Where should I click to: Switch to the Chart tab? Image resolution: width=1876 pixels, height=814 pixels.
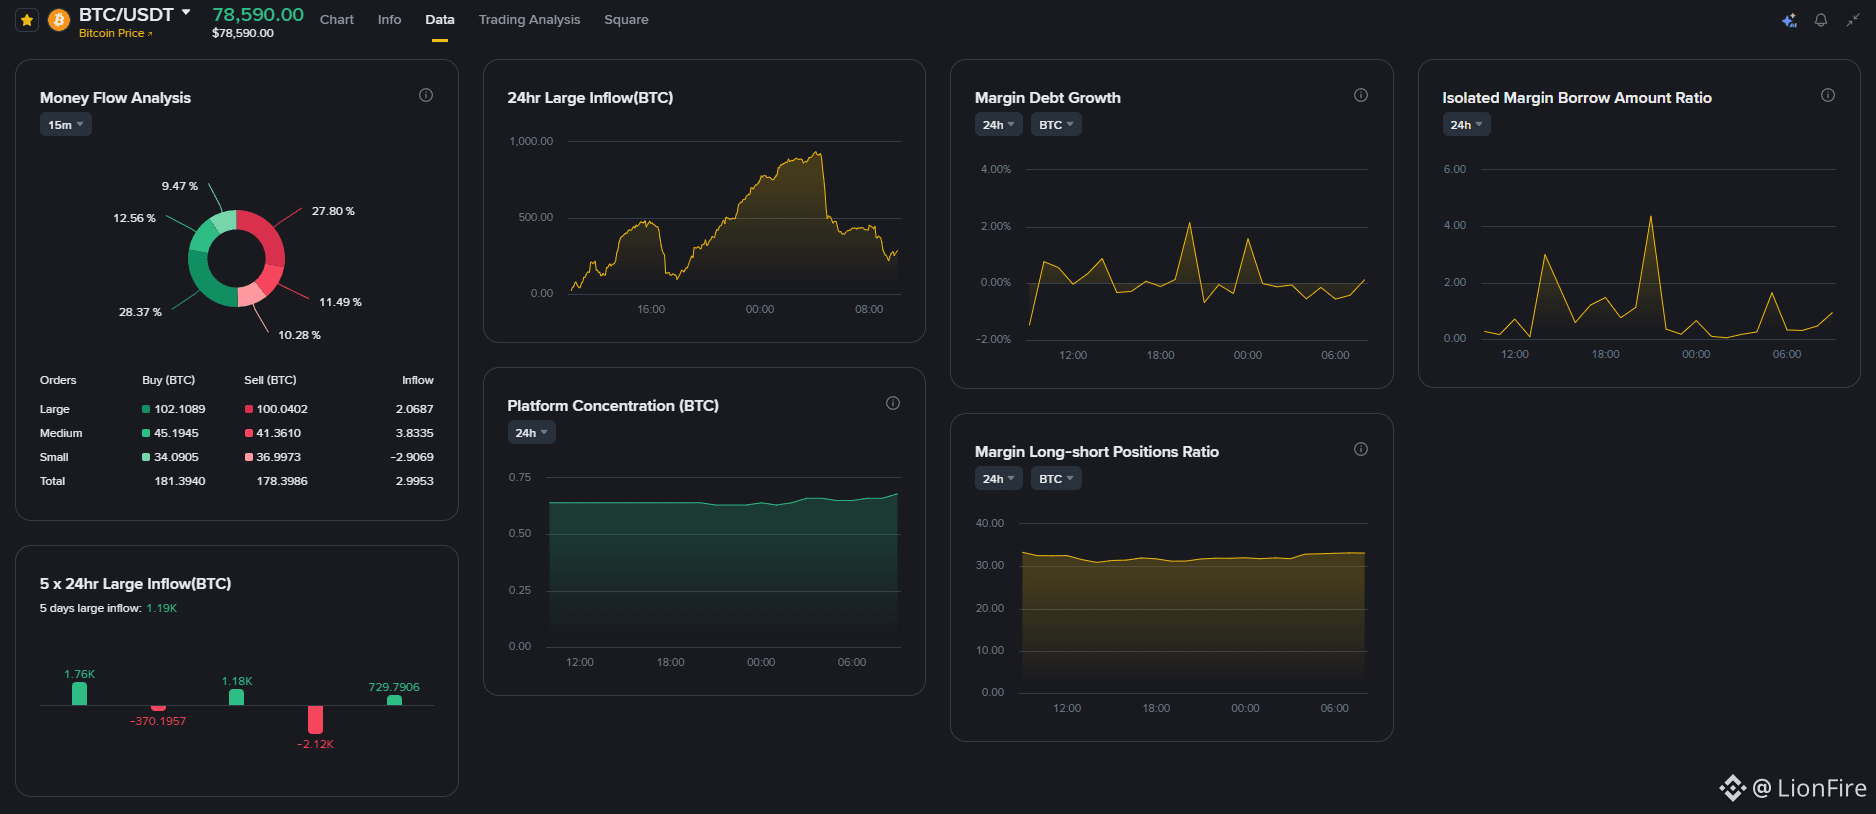[x=337, y=20]
